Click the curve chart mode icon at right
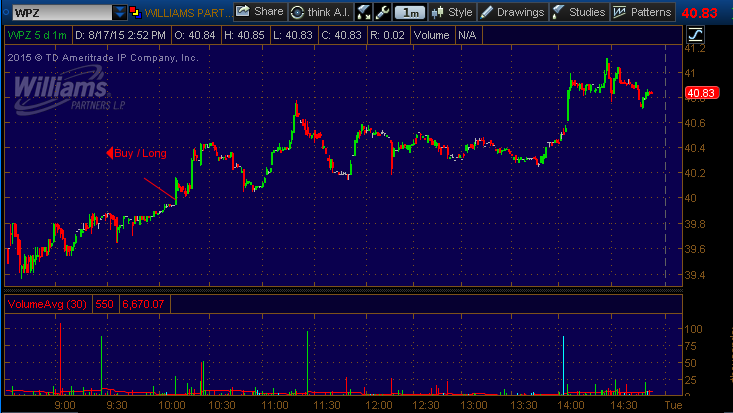 [695, 35]
